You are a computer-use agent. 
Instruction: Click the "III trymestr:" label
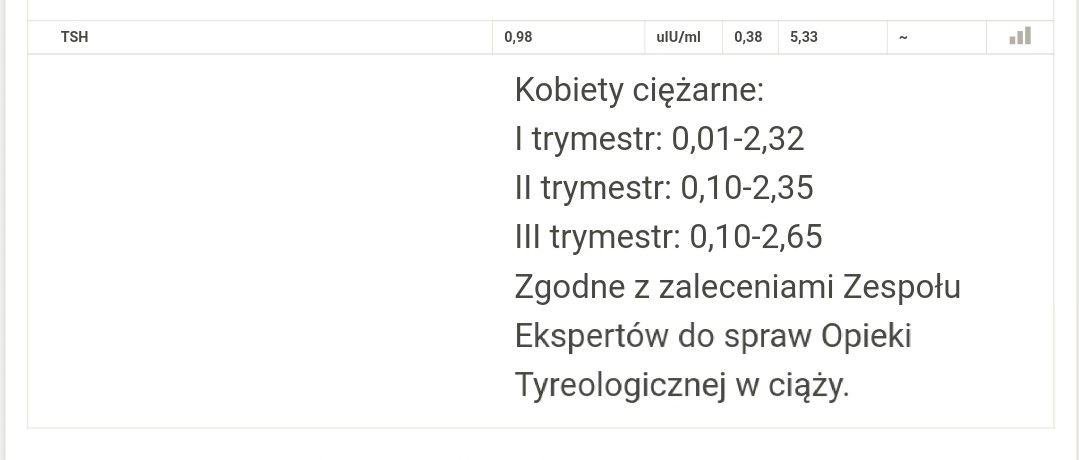click(598, 237)
